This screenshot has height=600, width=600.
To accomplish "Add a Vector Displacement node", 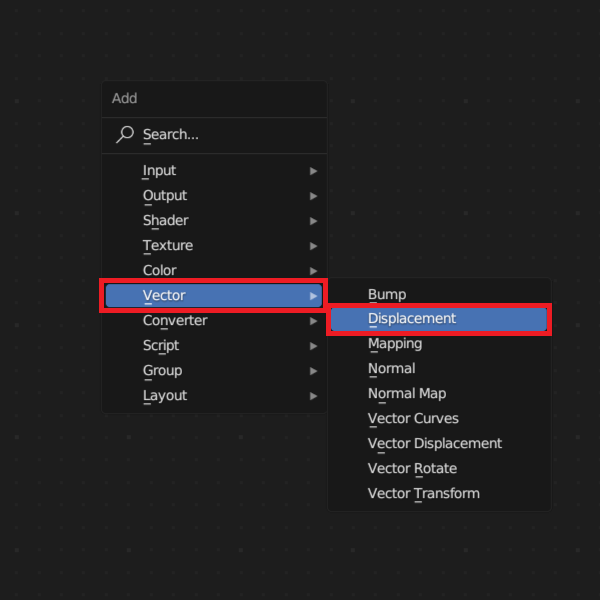I will coord(435,444).
